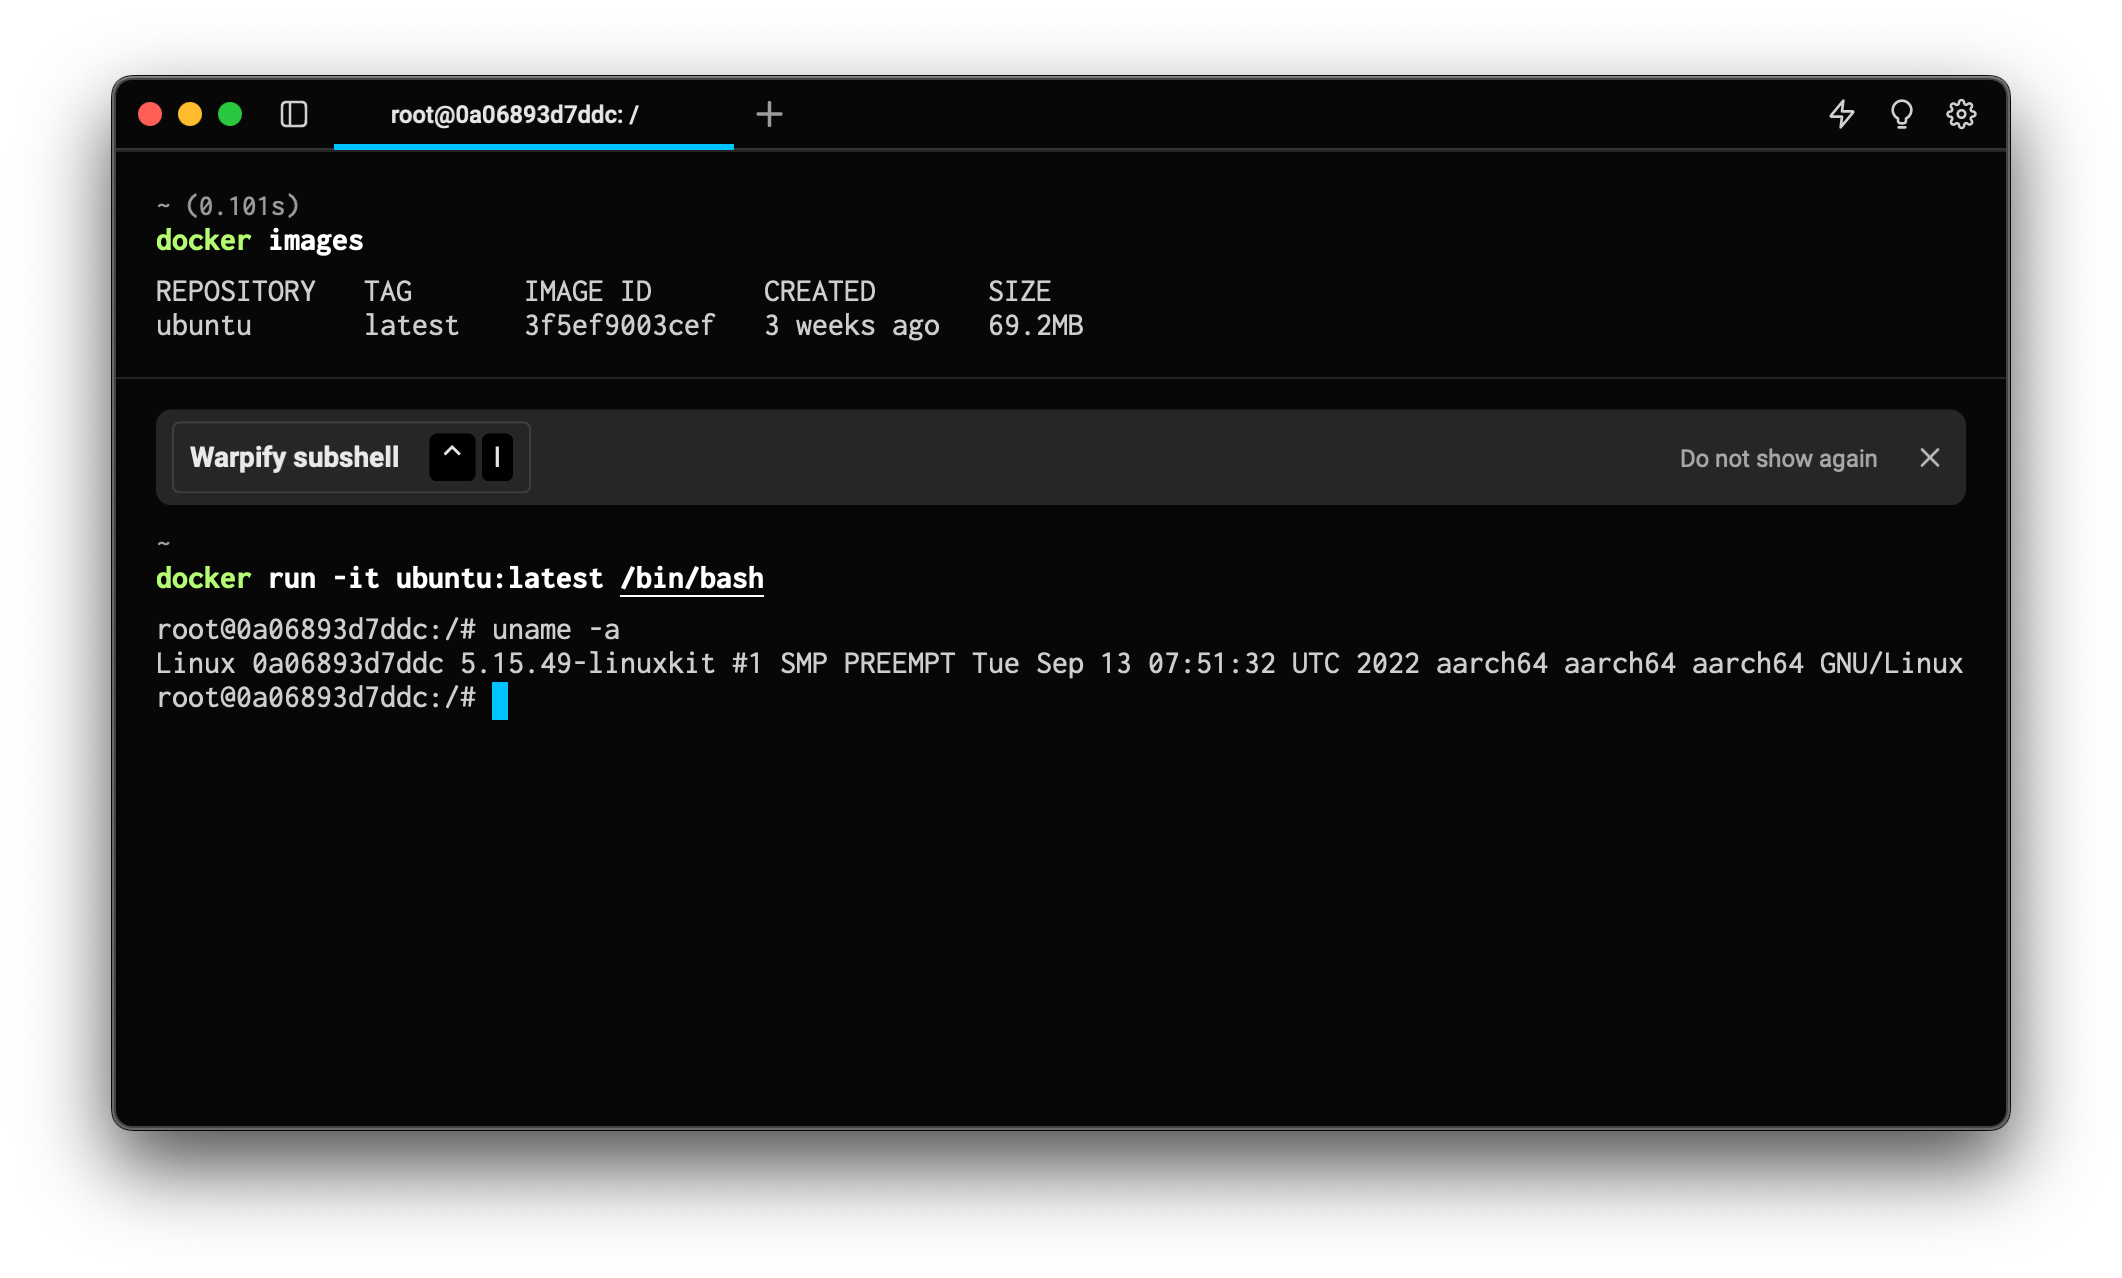2122x1278 pixels.
Task: Open a new tab with the plus icon
Action: pyautogui.click(x=769, y=114)
